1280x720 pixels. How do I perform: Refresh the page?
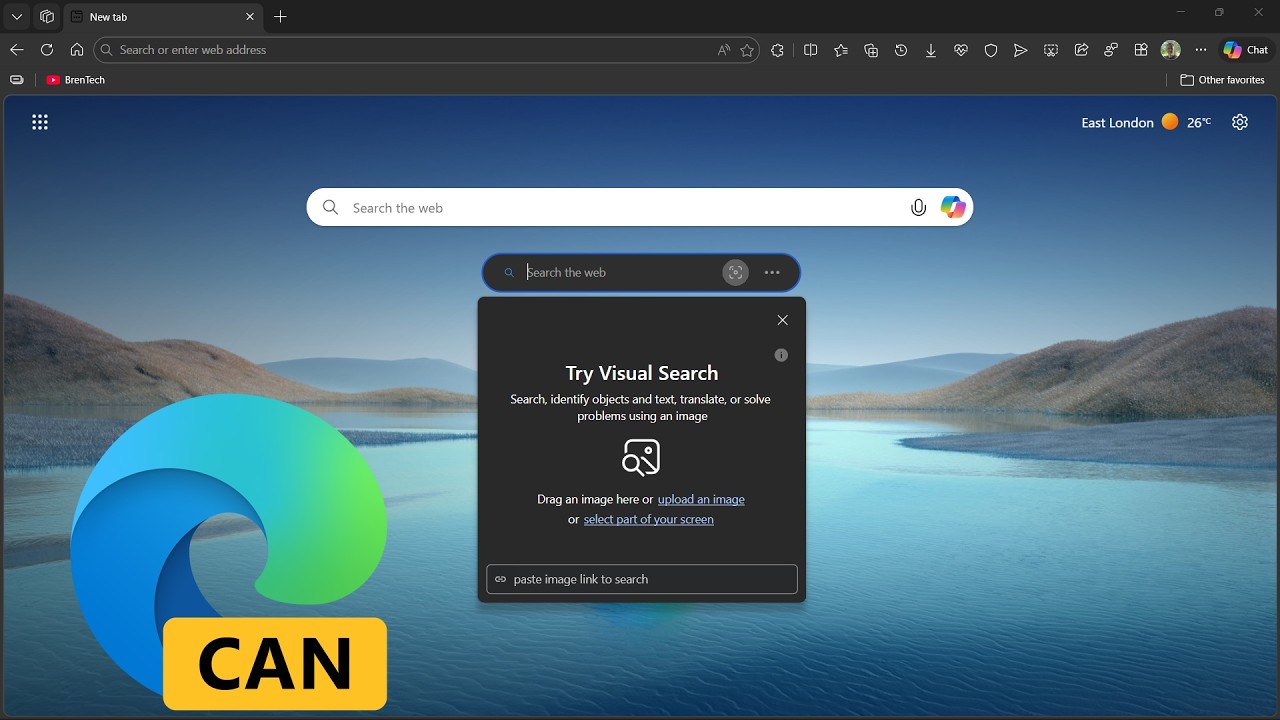(x=47, y=50)
